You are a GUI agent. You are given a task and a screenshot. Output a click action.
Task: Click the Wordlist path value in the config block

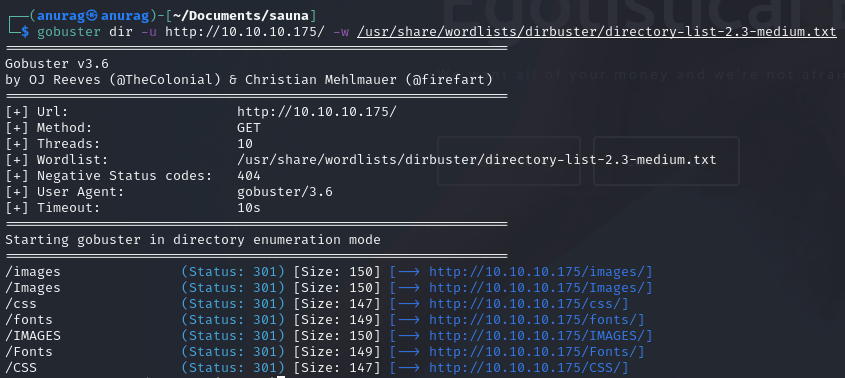[476, 160]
